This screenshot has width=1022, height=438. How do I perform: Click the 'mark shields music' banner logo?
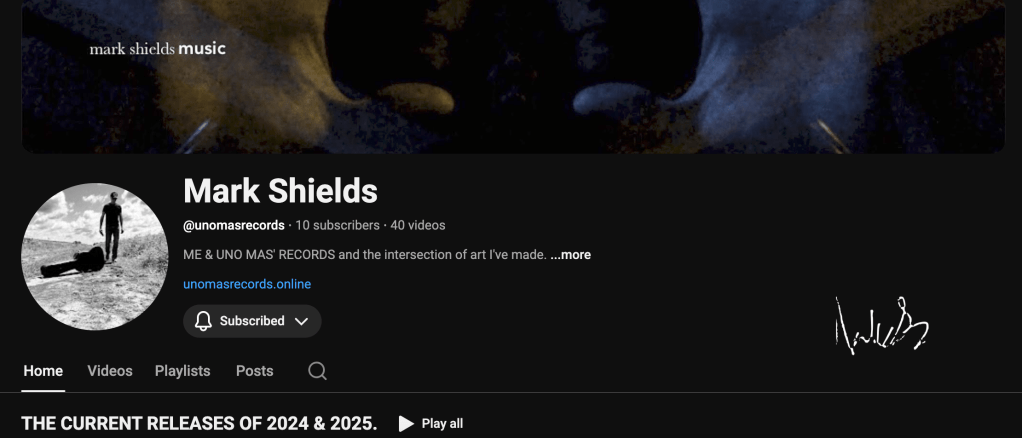(158, 49)
